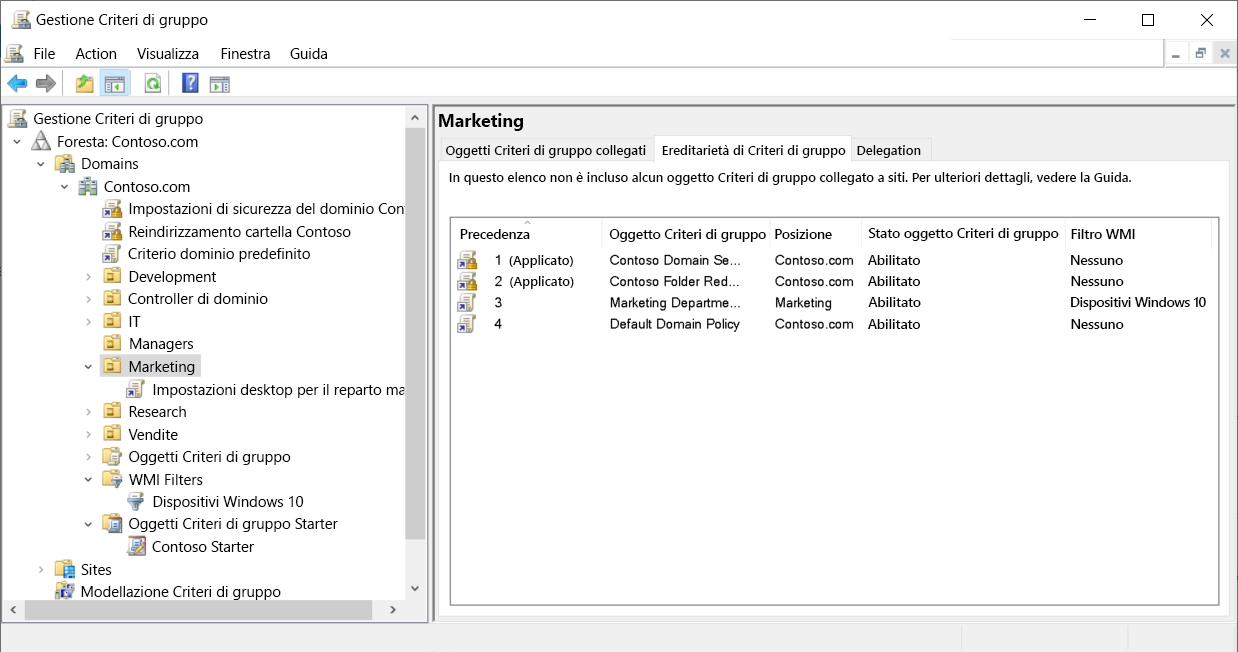Open the Add Forest icon on the toolbar
Viewport: 1238px width, 652px height.
pyautogui.click(x=84, y=83)
